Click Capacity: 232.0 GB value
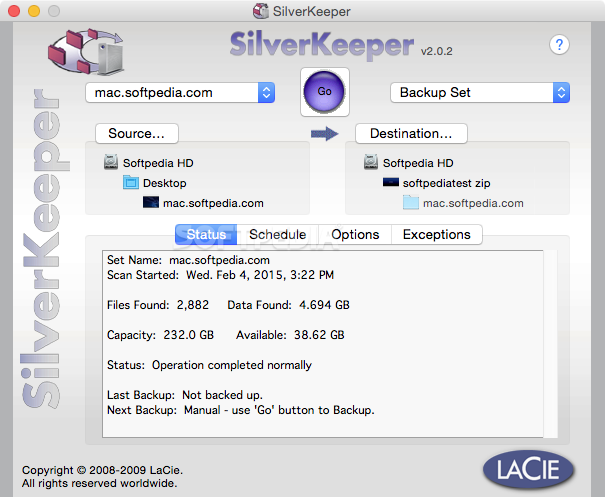This screenshot has width=605, height=497. click(188, 335)
